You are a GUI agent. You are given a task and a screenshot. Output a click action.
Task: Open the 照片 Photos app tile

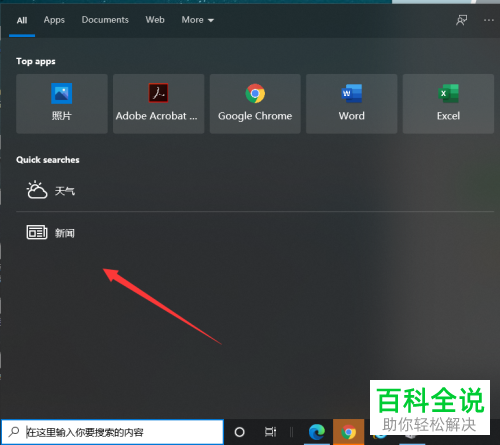point(62,104)
